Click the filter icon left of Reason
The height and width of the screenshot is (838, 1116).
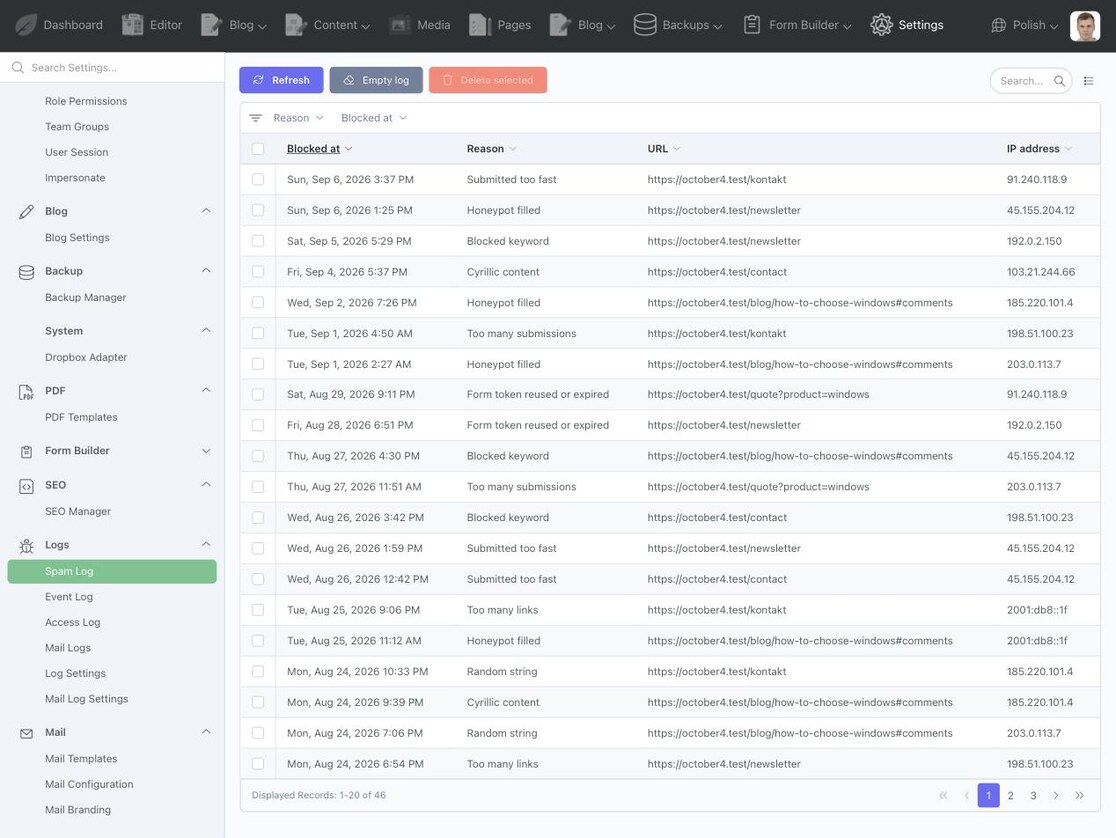[x=256, y=118]
